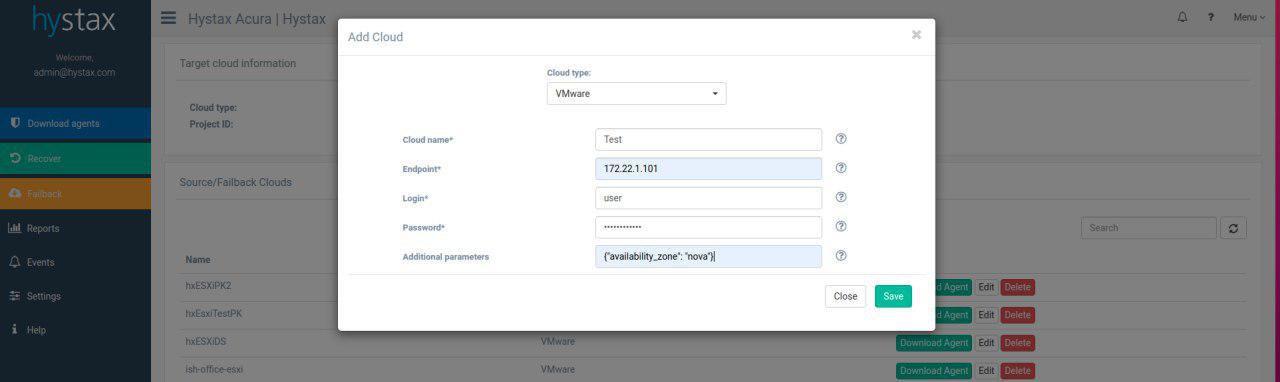Toggle the hamburger sidebar menu icon
The height and width of the screenshot is (382, 1280).
(x=168, y=18)
